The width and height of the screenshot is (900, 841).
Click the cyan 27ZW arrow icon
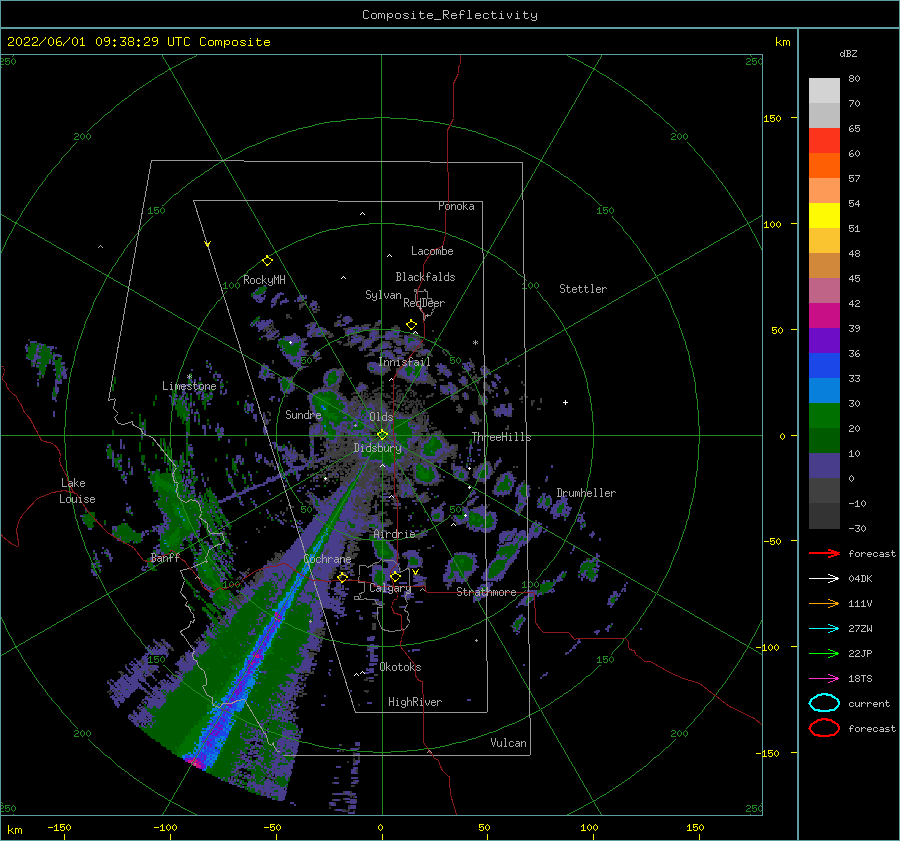824,629
